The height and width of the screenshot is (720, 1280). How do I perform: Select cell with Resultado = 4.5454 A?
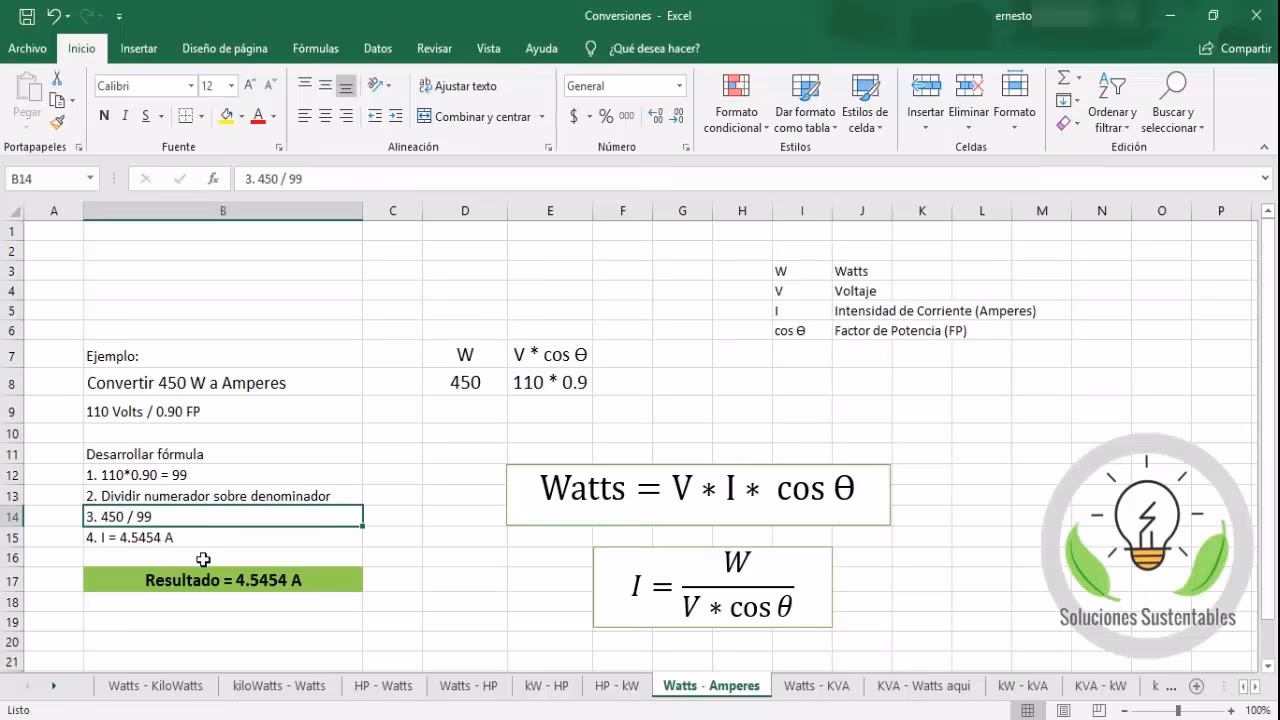(222, 580)
